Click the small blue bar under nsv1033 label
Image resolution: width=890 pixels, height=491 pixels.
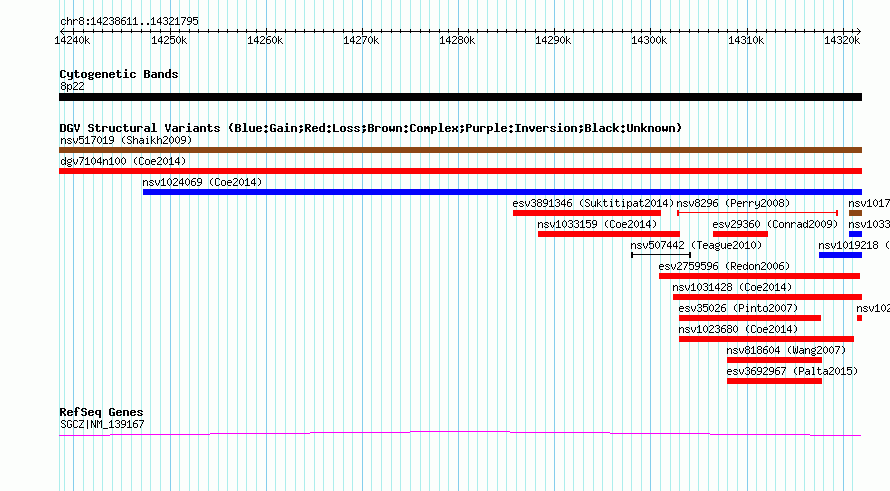pyautogui.click(x=855, y=234)
